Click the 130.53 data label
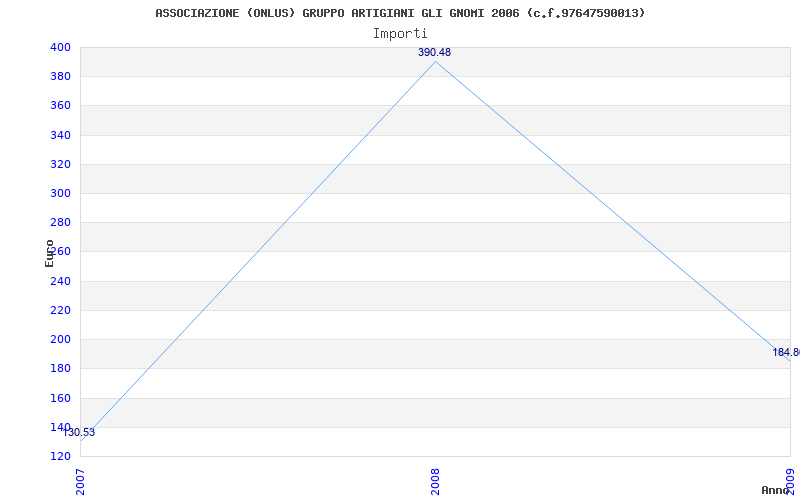 tap(79, 433)
